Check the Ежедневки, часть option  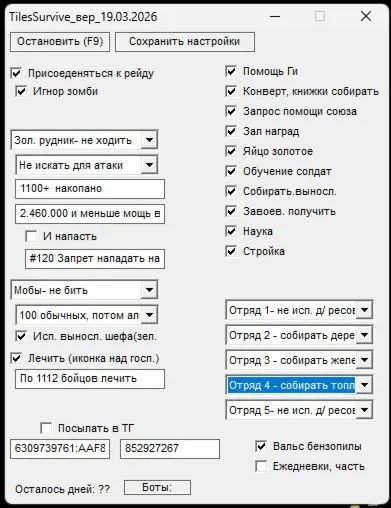(261, 466)
